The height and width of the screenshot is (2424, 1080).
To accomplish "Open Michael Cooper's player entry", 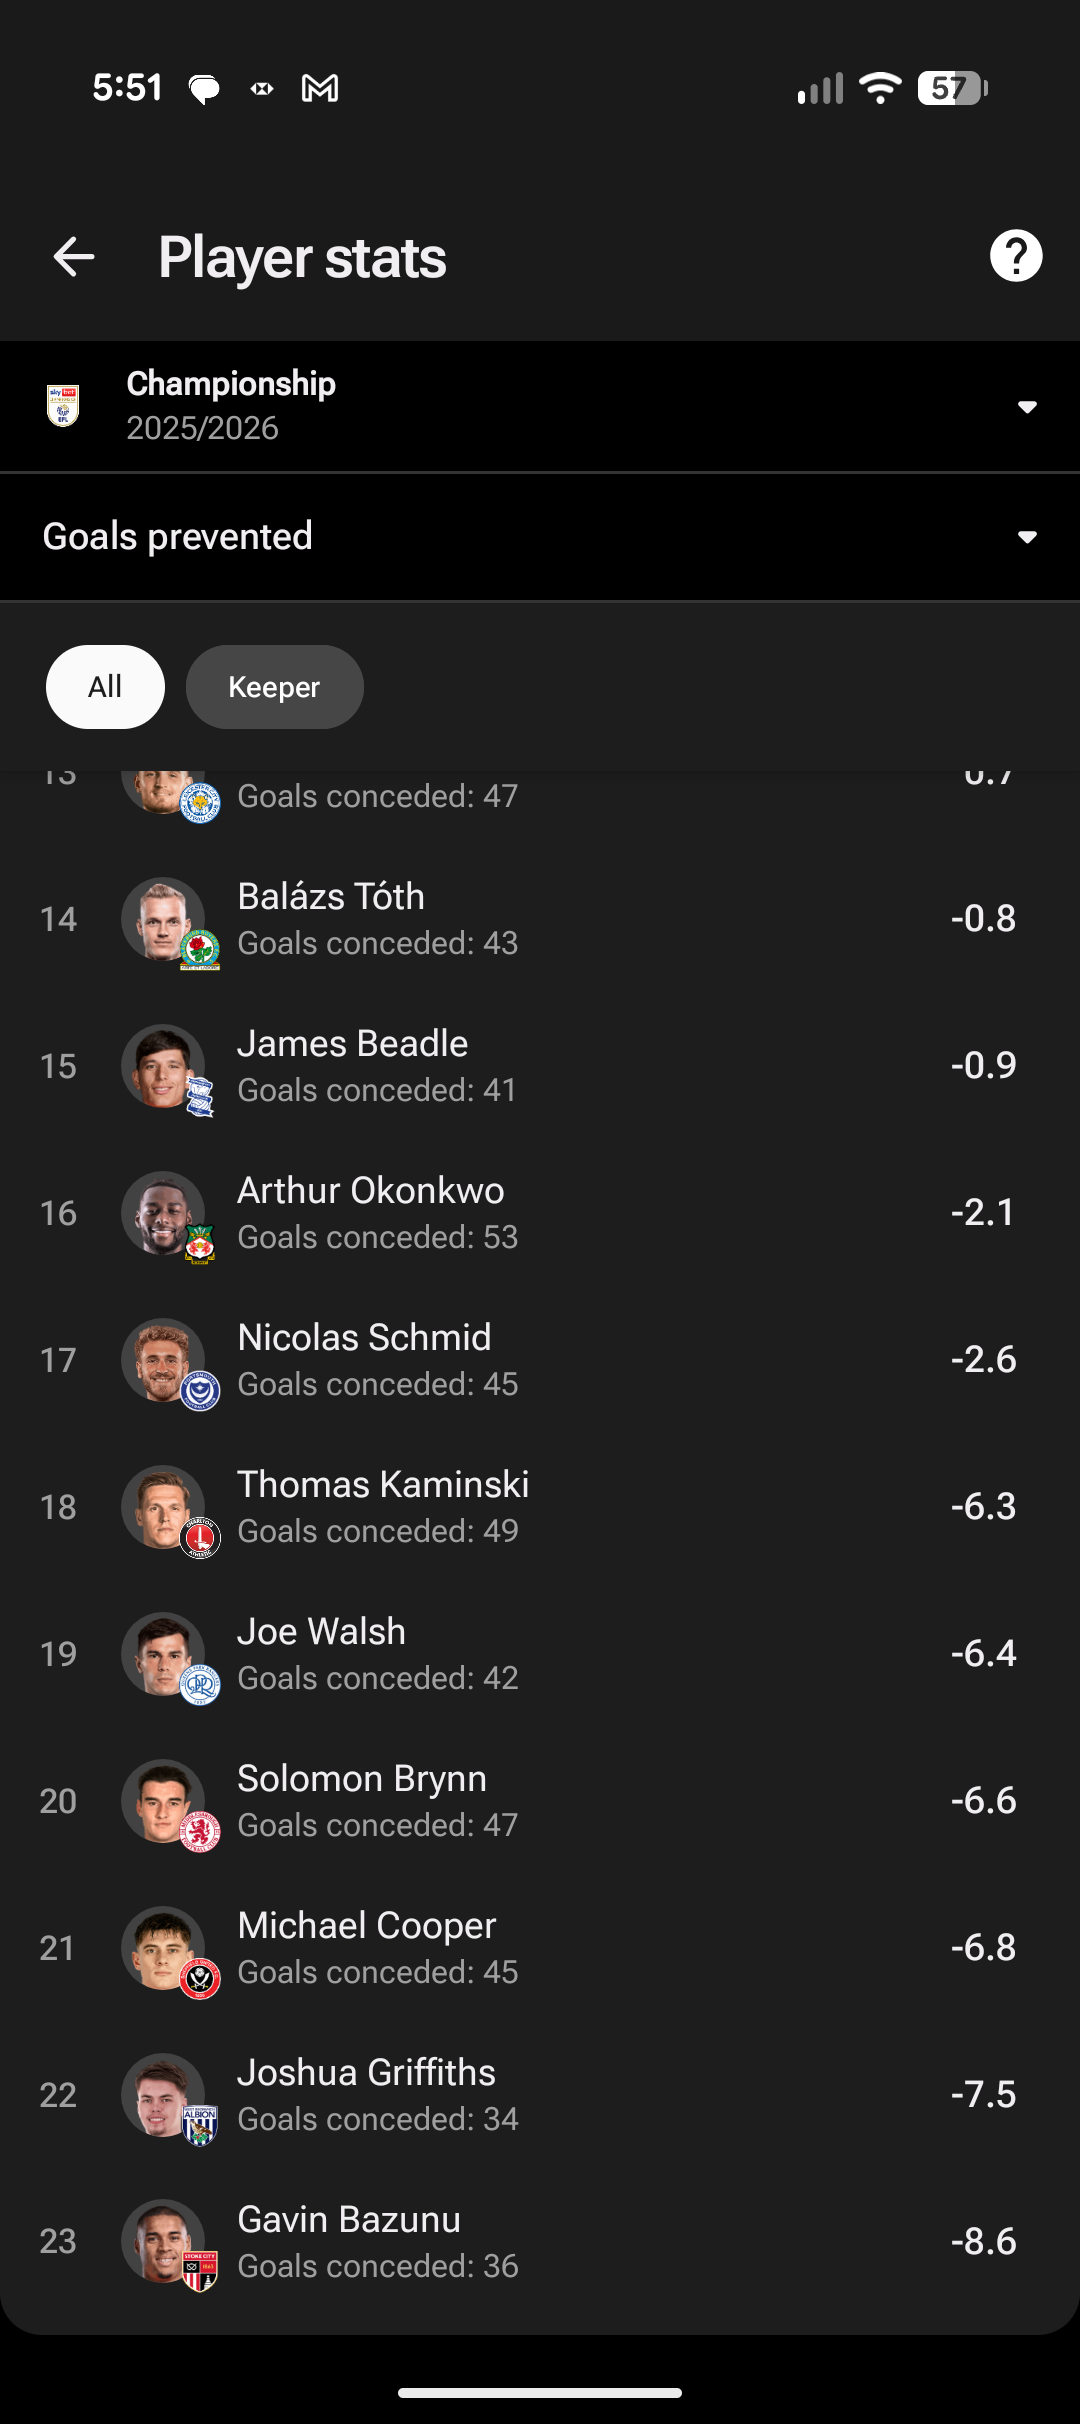I will click(x=540, y=1948).
